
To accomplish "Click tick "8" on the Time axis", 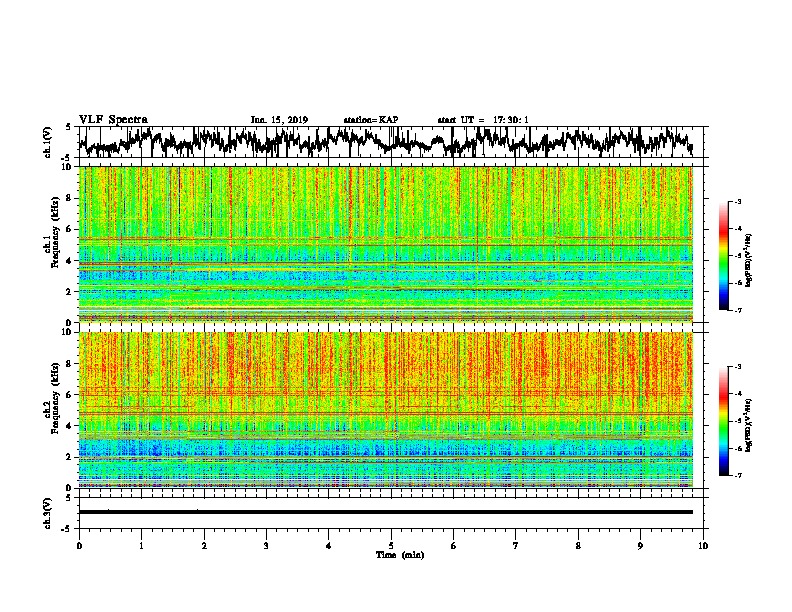I will (578, 546).
